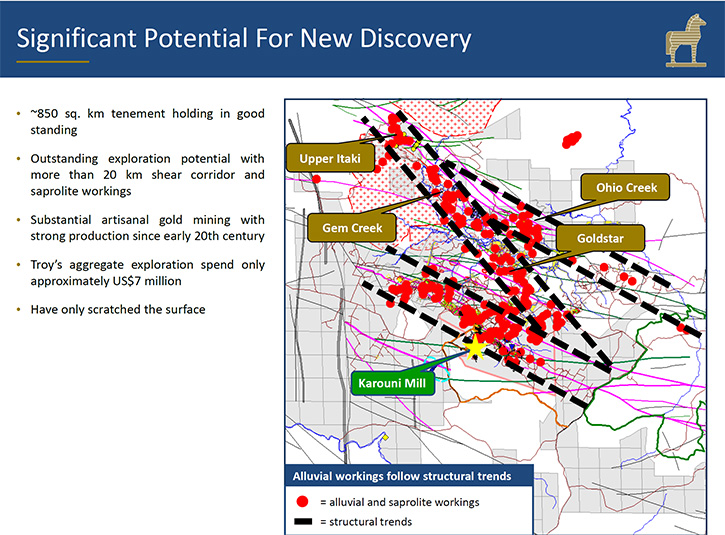Click 'Have only scratched the surface' text

(118, 309)
